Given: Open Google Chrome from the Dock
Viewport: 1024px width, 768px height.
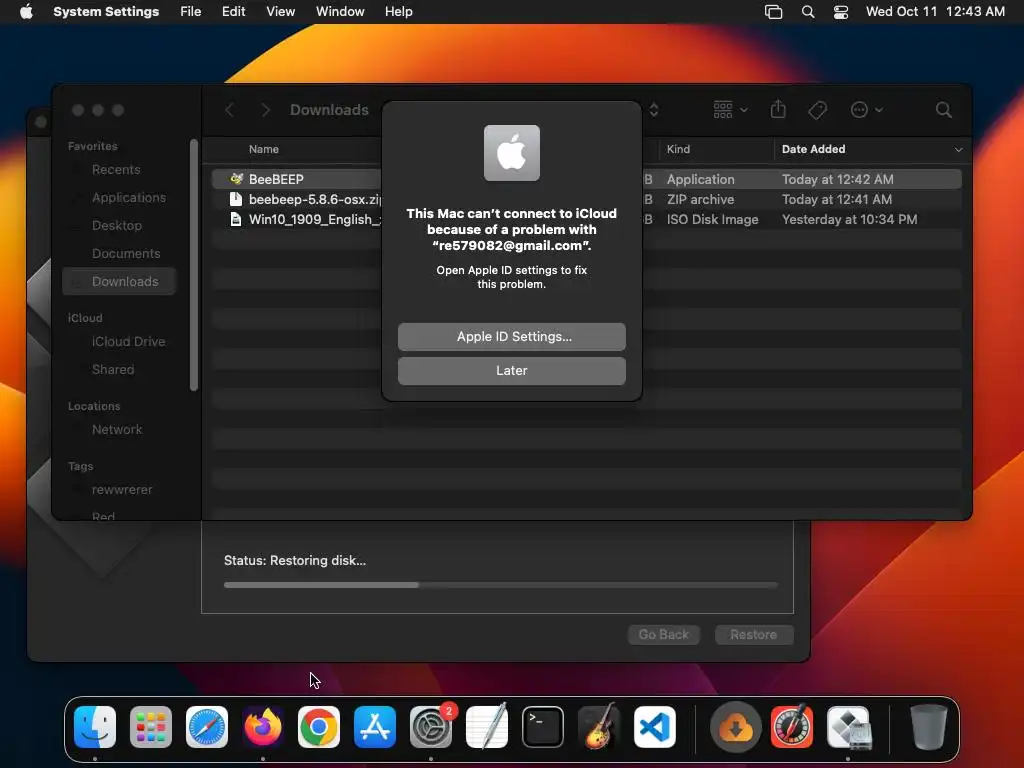Looking at the screenshot, I should 319,727.
